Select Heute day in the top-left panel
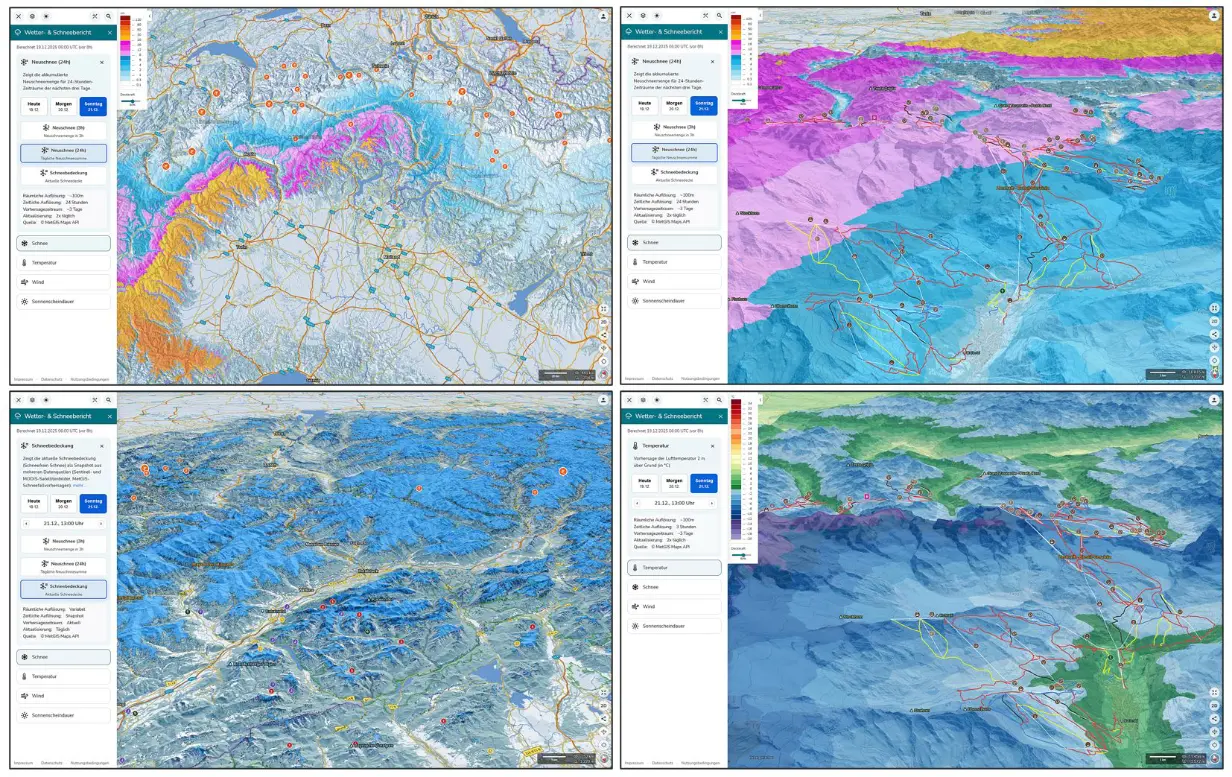This screenshot has width=1232, height=777. pos(33,105)
